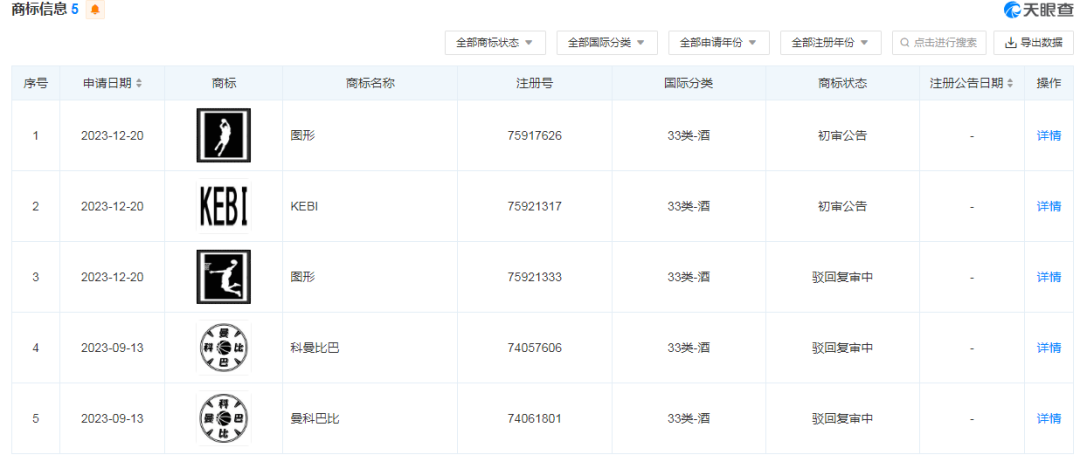Expand the 全部注册年份 filter dropdown
Image resolution: width=1080 pixels, height=455 pixels.
[x=830, y=43]
